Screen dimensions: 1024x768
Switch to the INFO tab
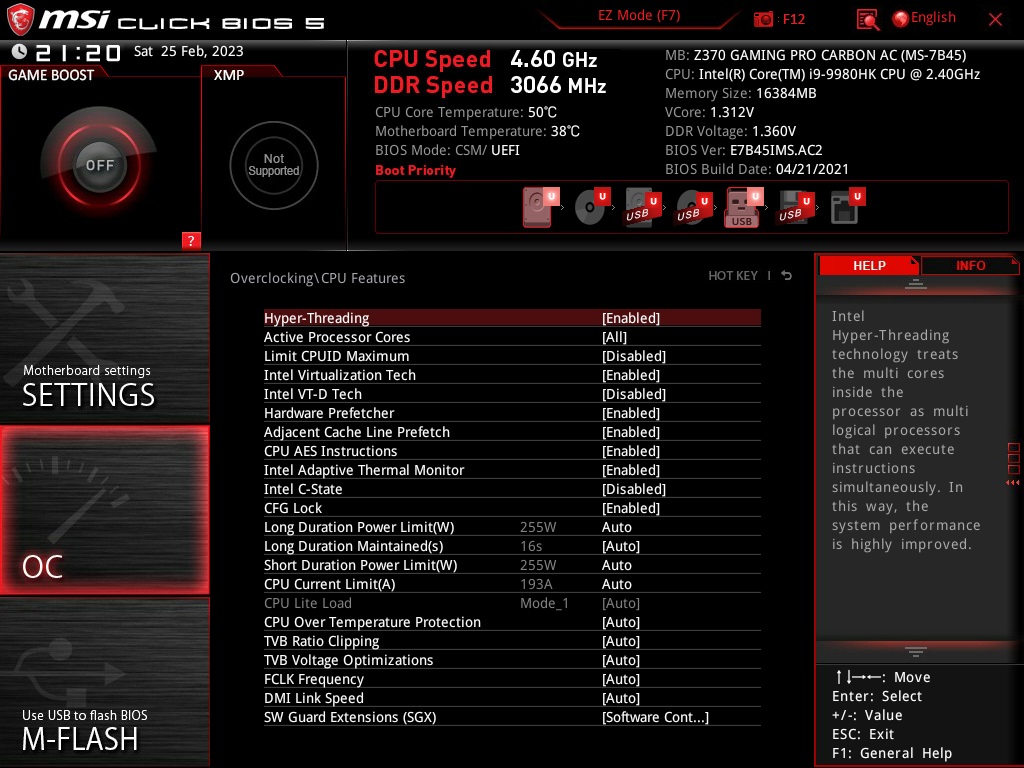(x=970, y=265)
